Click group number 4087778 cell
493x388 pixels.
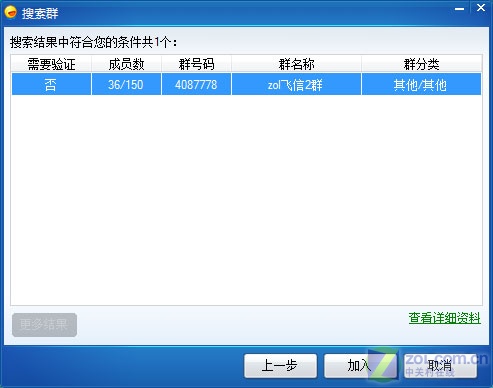pyautogui.click(x=196, y=85)
